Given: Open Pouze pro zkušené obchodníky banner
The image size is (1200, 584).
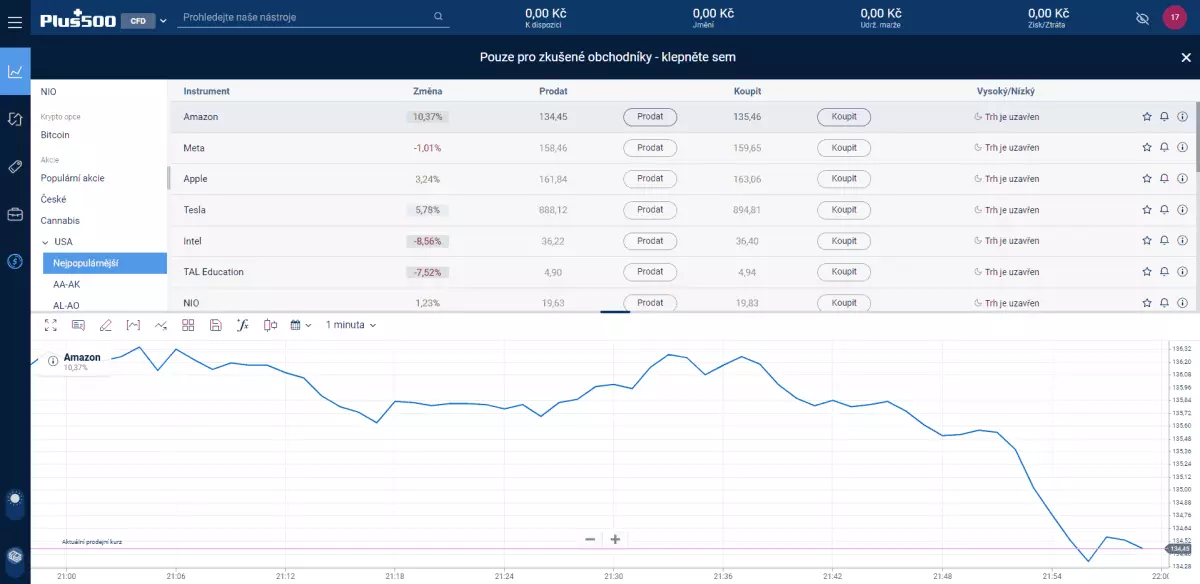Looking at the screenshot, I should (608, 57).
